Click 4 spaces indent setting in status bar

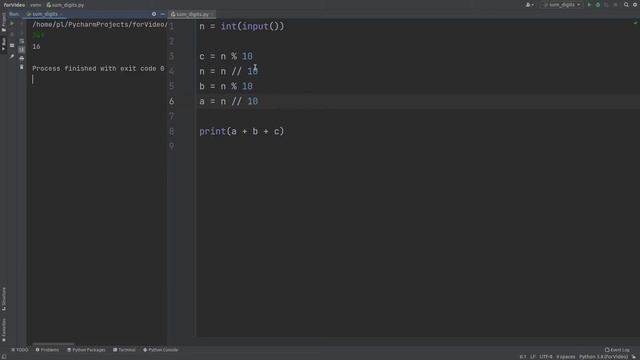(566, 357)
